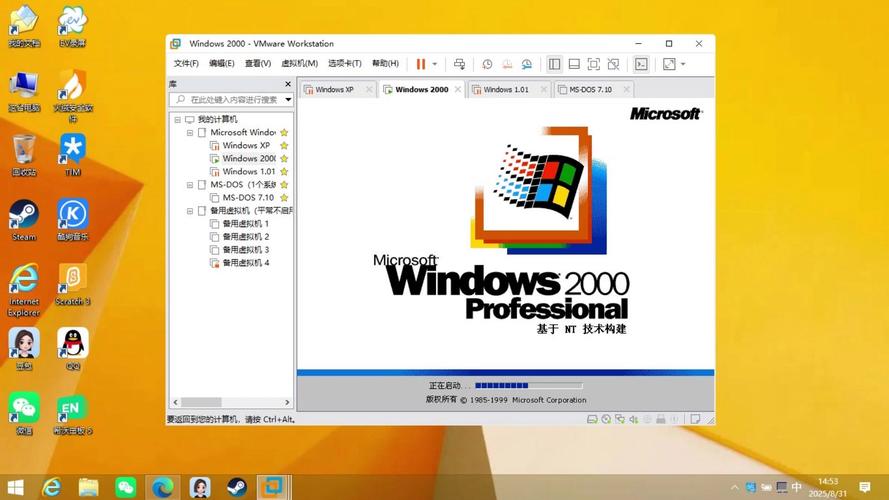Toggle favorite star for Windows 2000

pyautogui.click(x=284, y=159)
